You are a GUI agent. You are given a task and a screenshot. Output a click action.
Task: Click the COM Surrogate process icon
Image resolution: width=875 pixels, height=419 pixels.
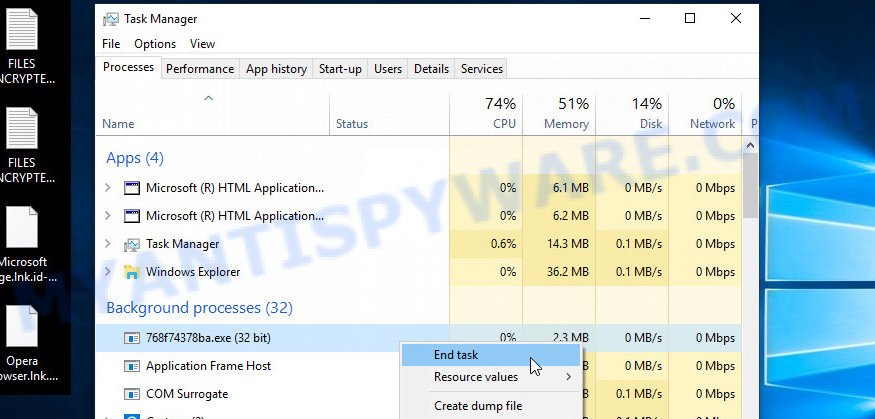tap(132, 394)
